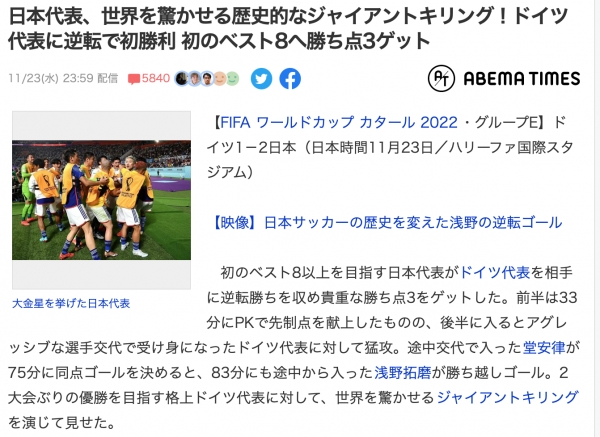Click the ABEMA TIMES publisher name

pyautogui.click(x=522, y=78)
